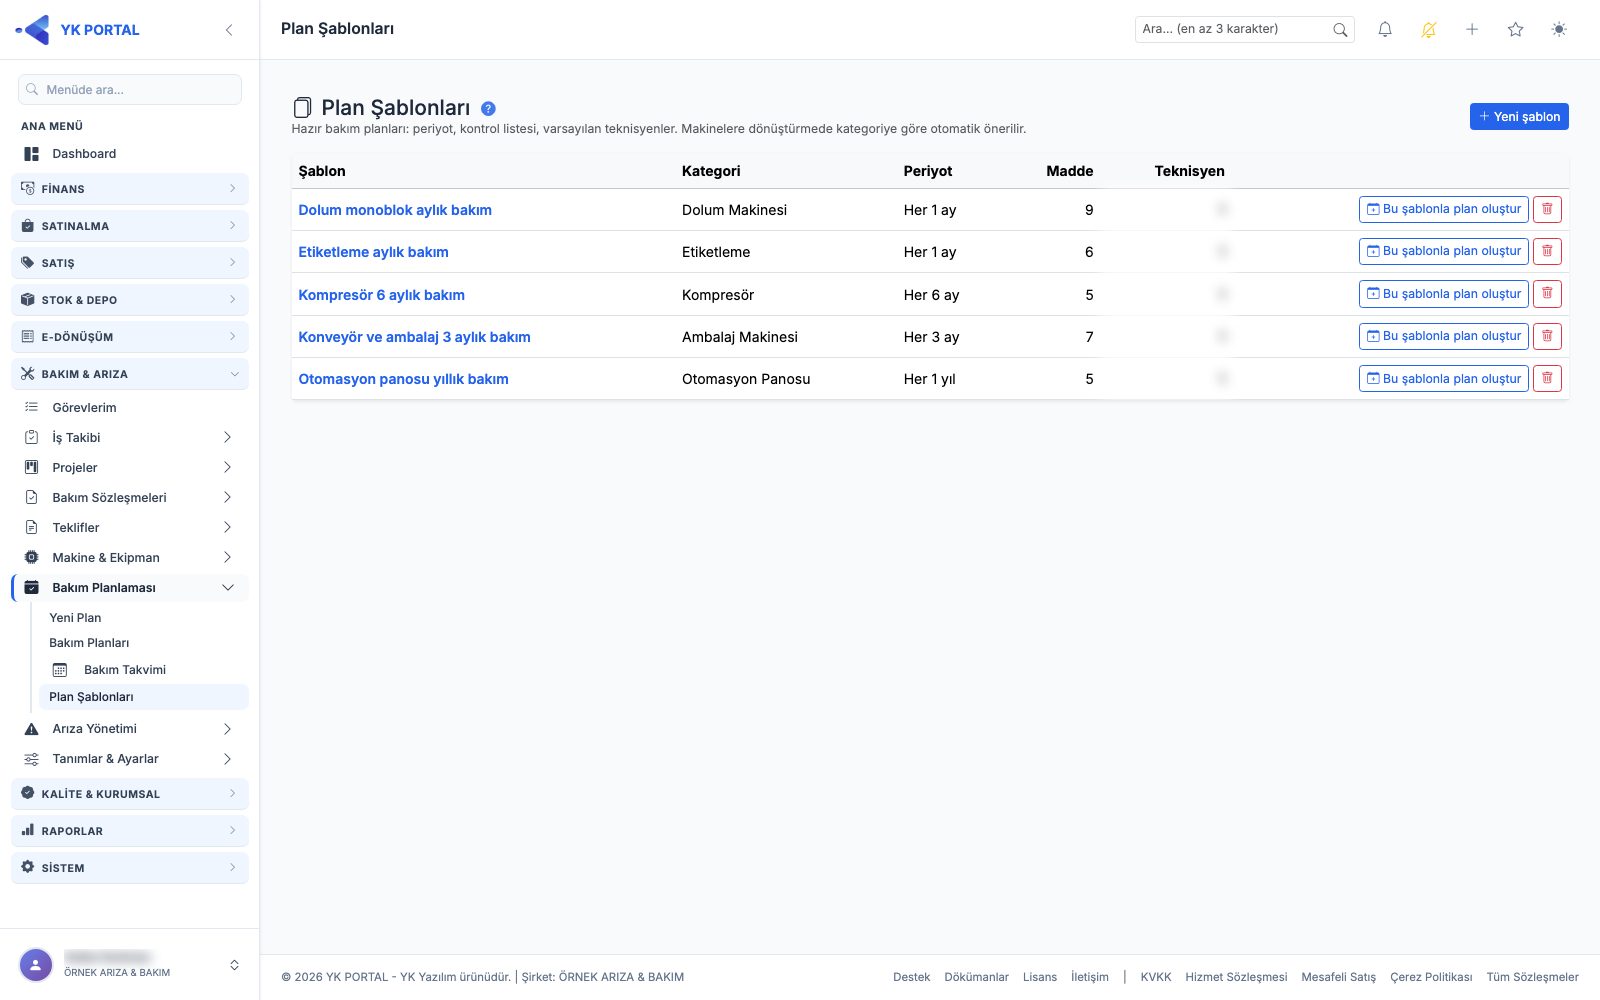
Task: Expand the RAPORLAR menu section
Action: pos(130,831)
